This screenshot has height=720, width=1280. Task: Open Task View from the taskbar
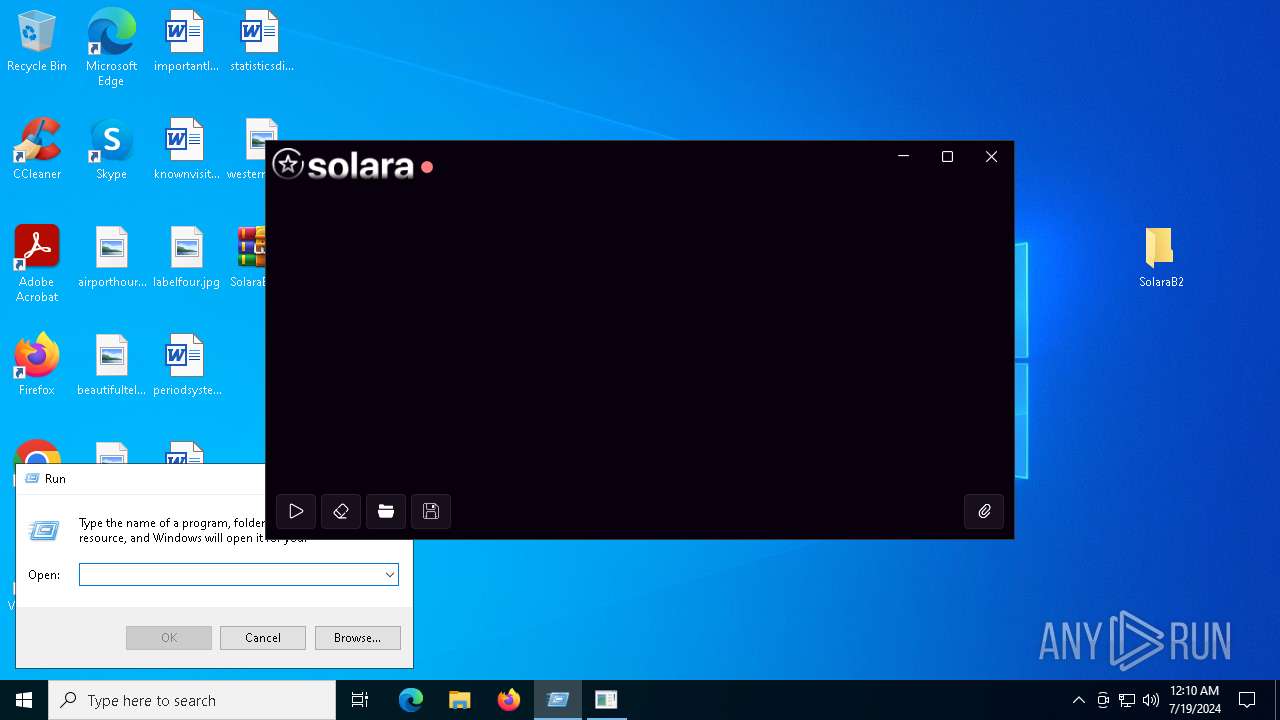coord(360,700)
